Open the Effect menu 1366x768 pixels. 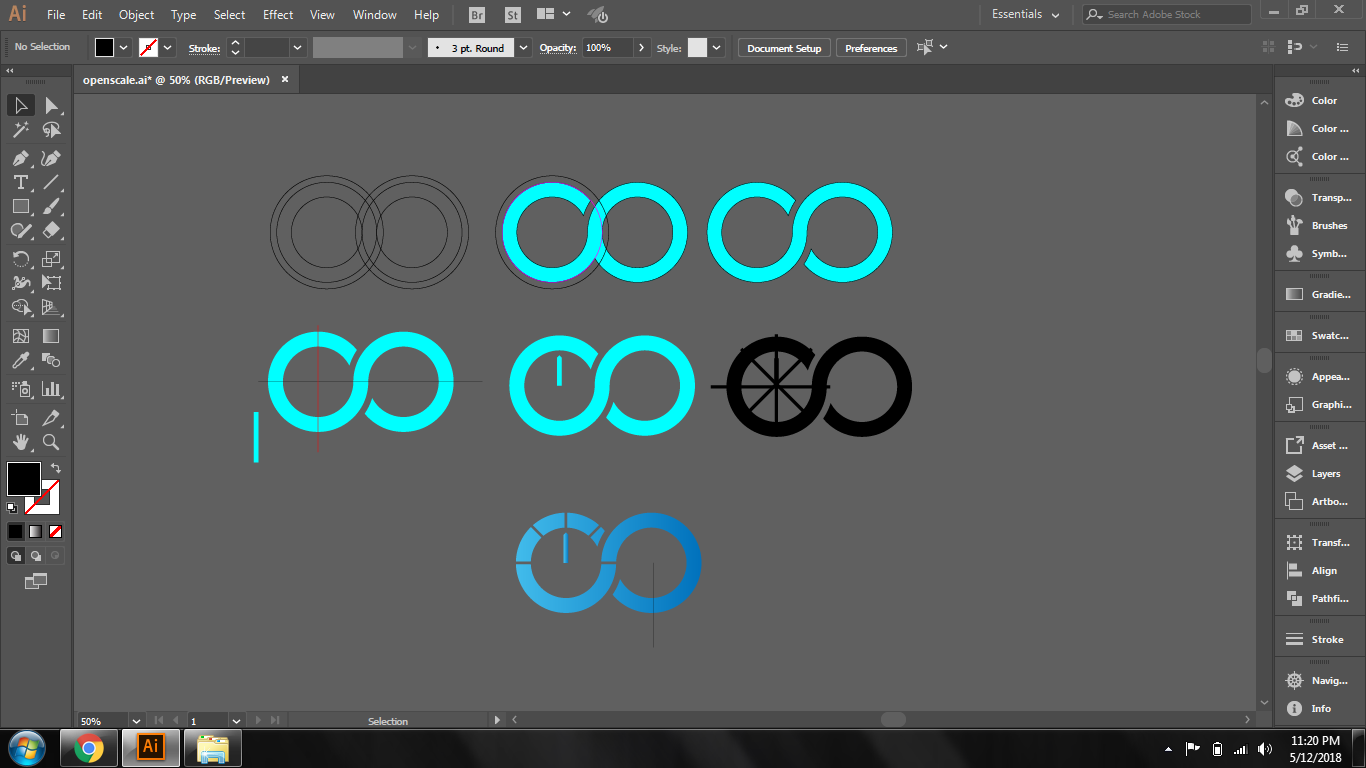pos(278,15)
